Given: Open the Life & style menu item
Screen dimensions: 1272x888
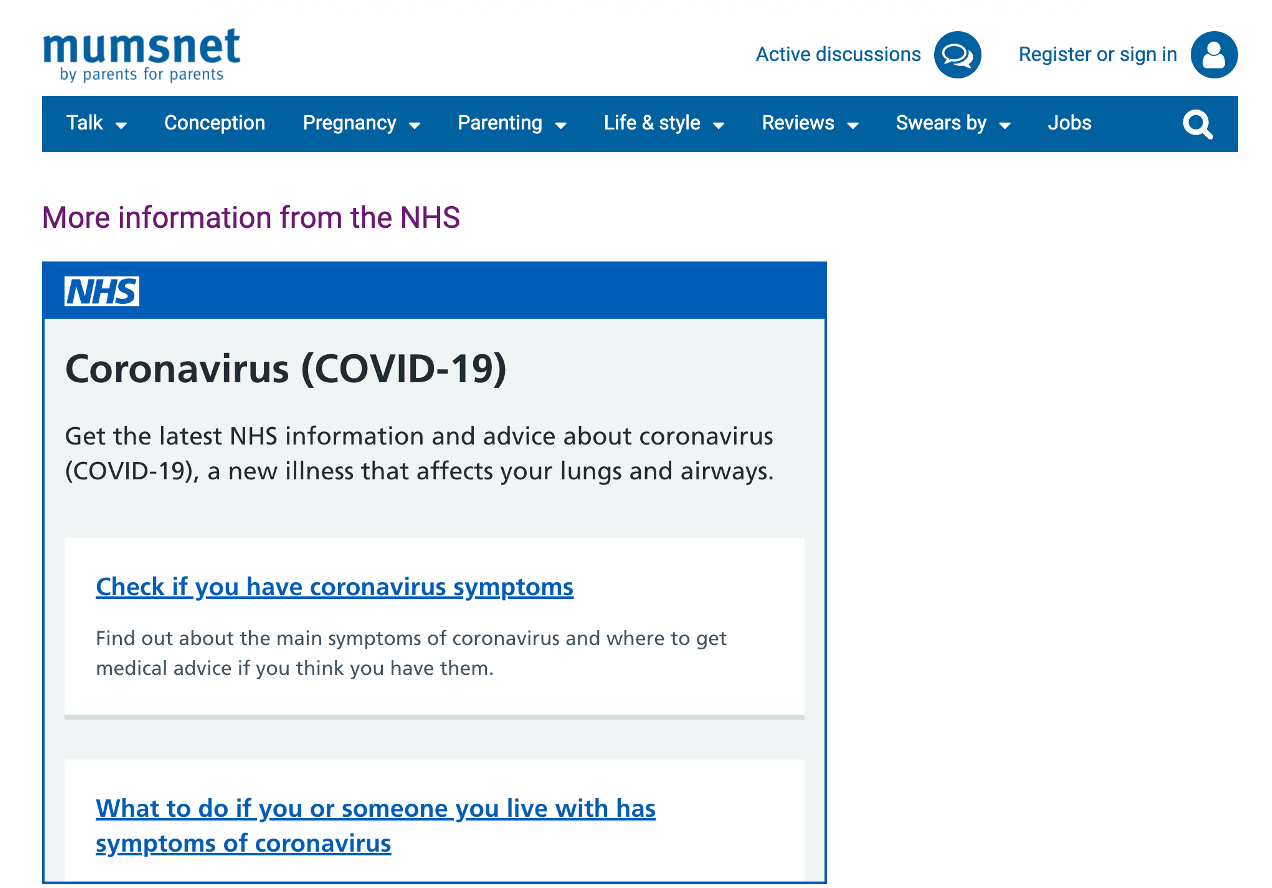Looking at the screenshot, I should [652, 123].
